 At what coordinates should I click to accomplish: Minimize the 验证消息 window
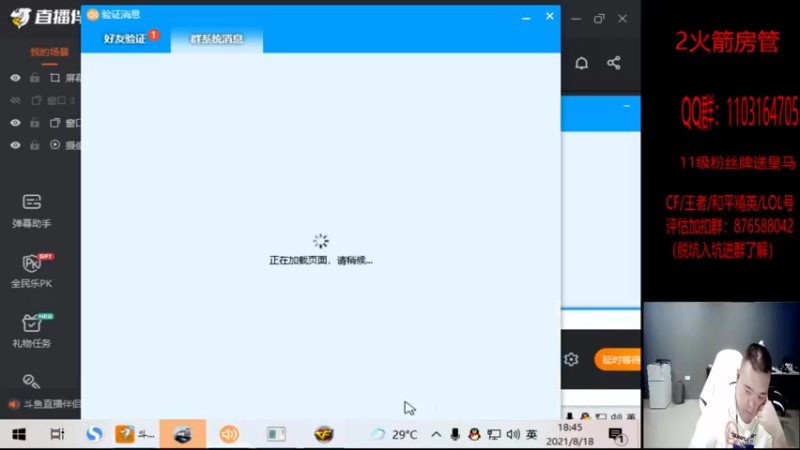click(526, 17)
